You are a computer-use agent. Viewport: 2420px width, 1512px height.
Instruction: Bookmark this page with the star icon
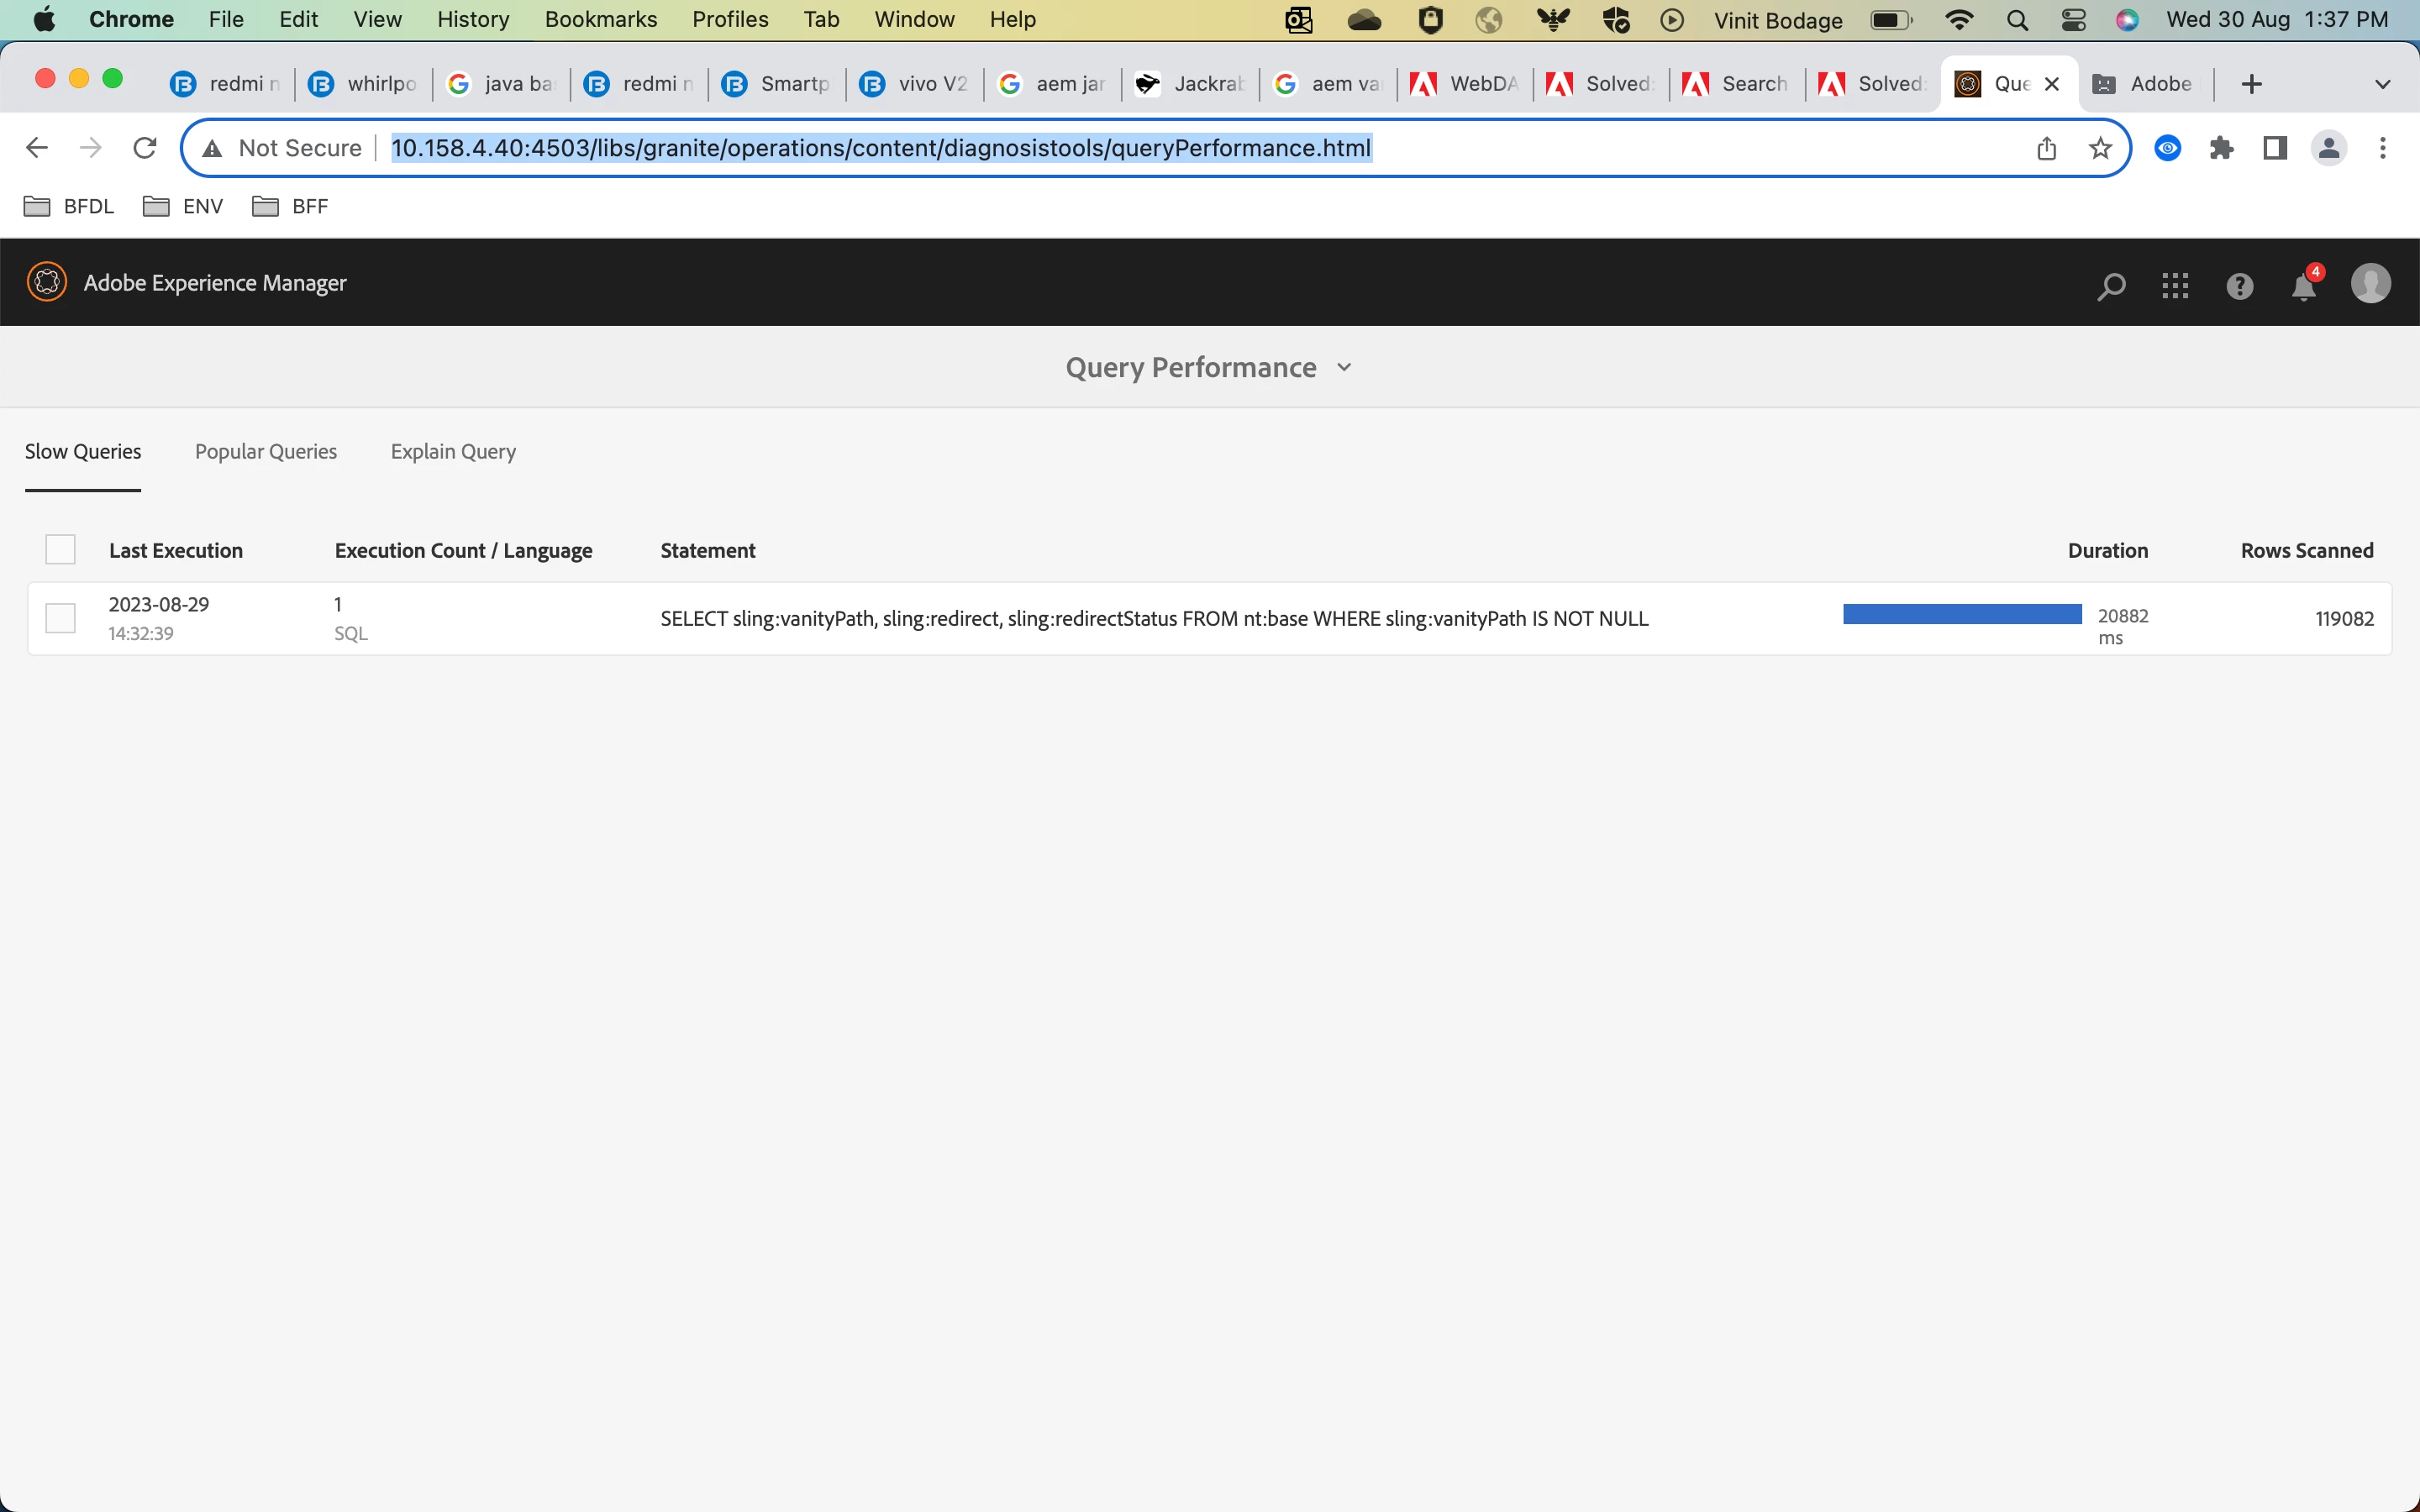click(x=2100, y=148)
